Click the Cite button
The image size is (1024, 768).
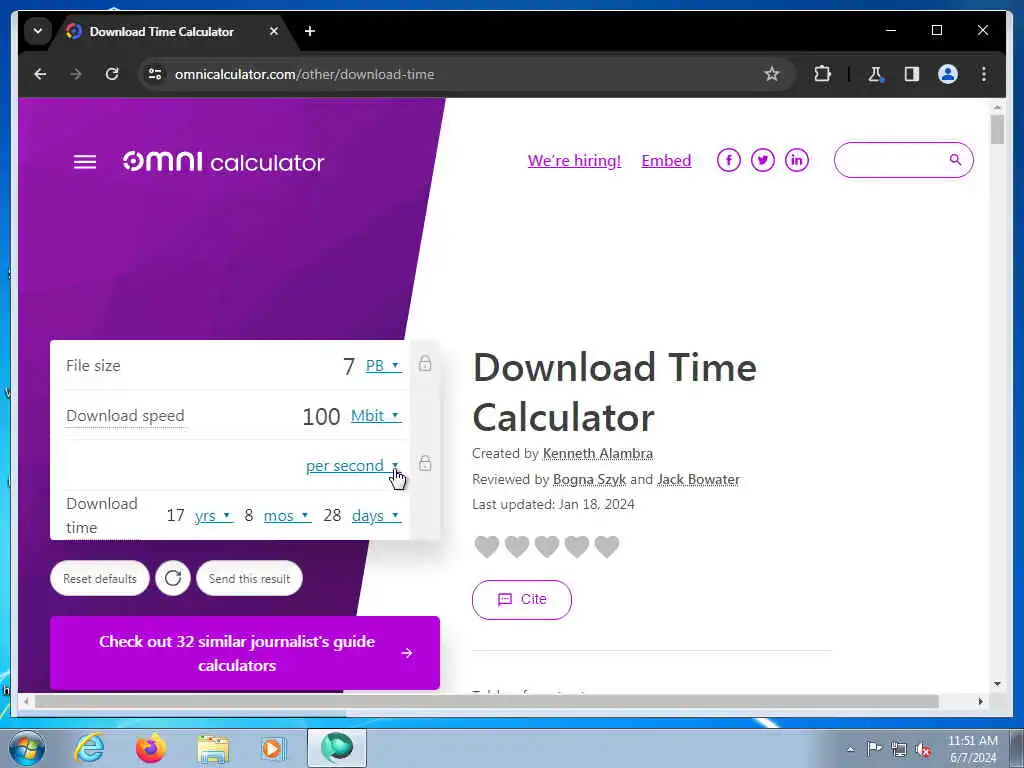click(x=522, y=600)
